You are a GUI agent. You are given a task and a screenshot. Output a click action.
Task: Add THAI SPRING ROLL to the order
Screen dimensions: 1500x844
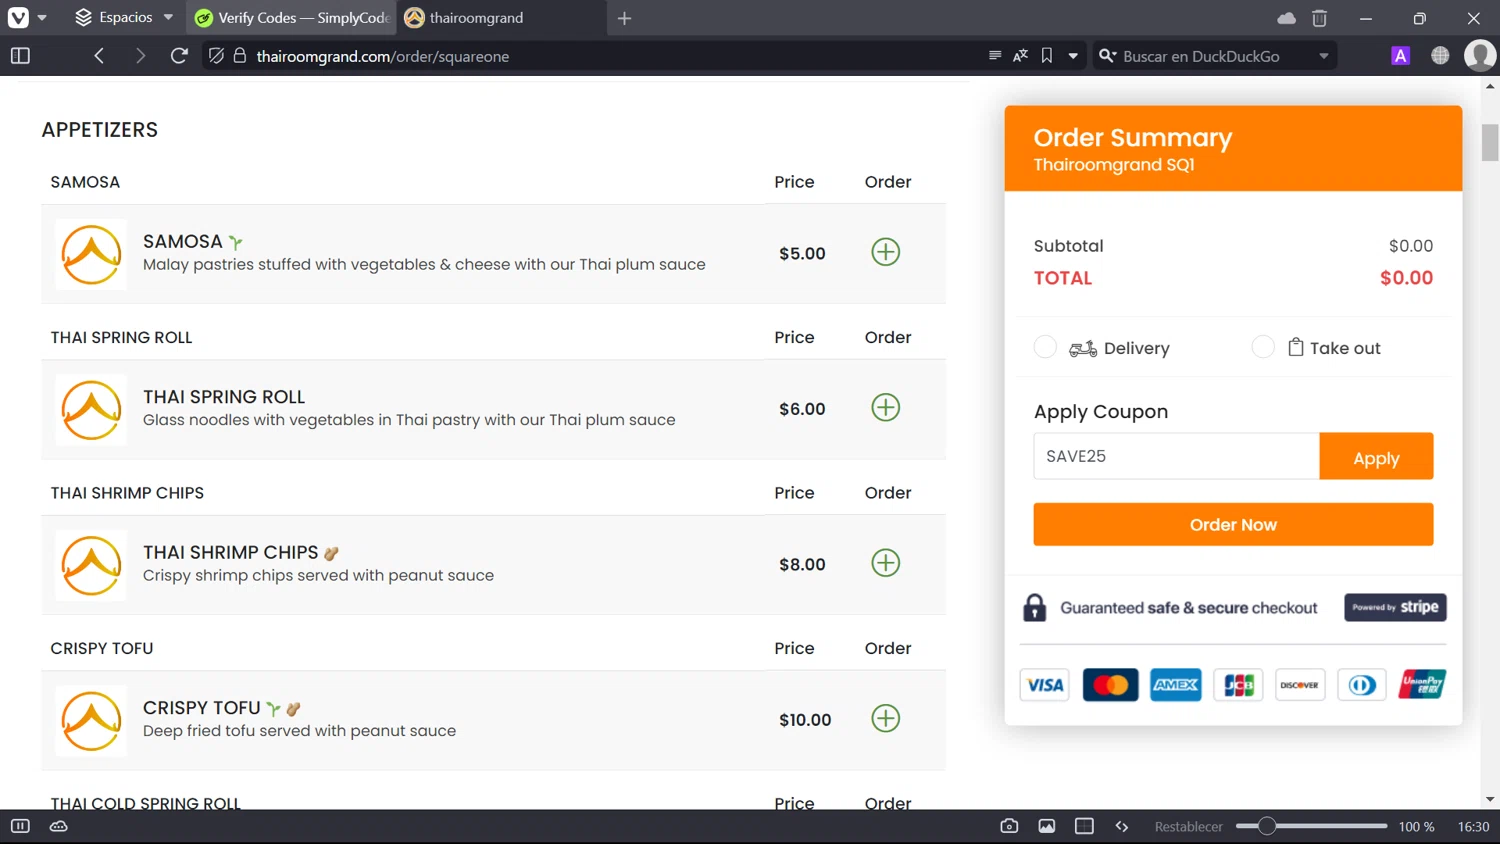tap(886, 407)
